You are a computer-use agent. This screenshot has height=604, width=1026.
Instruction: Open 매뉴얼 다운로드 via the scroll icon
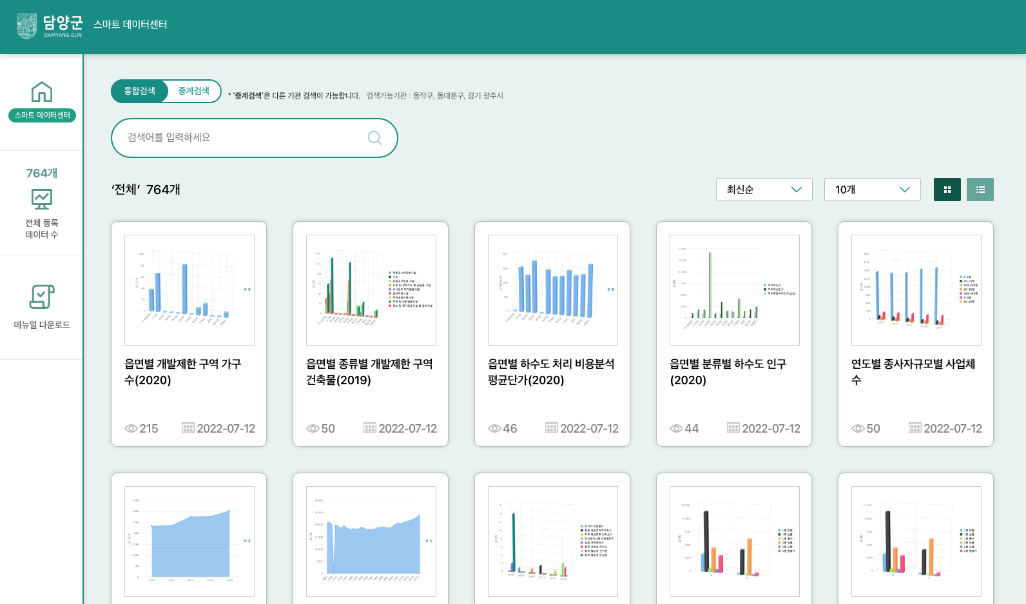(41, 298)
